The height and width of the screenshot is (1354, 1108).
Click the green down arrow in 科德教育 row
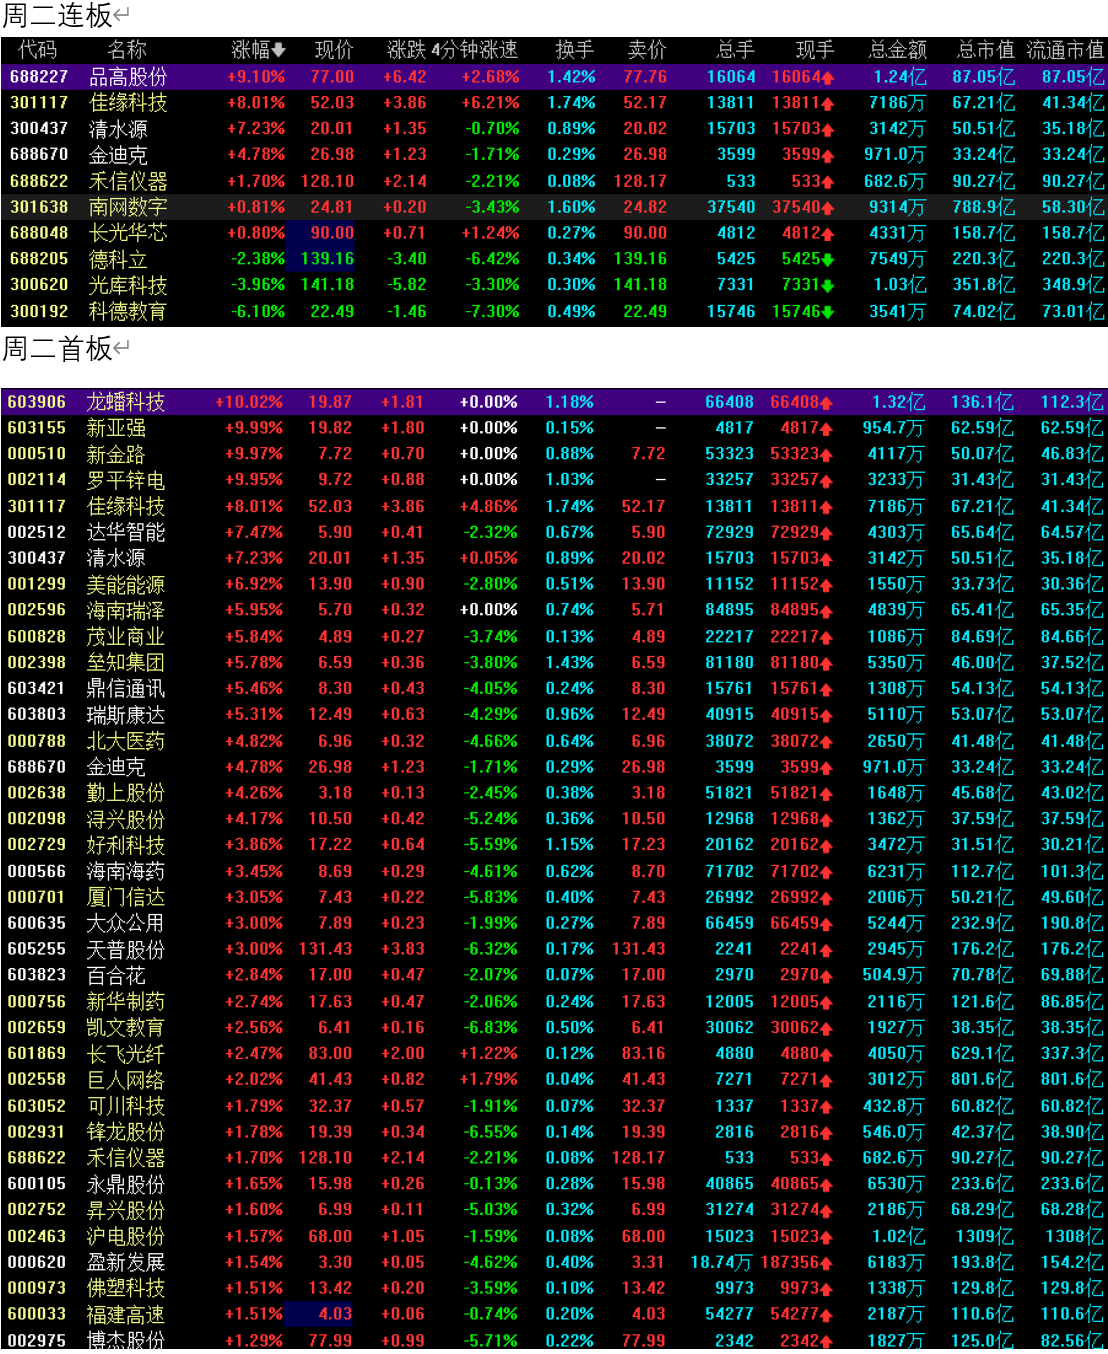coord(828,311)
